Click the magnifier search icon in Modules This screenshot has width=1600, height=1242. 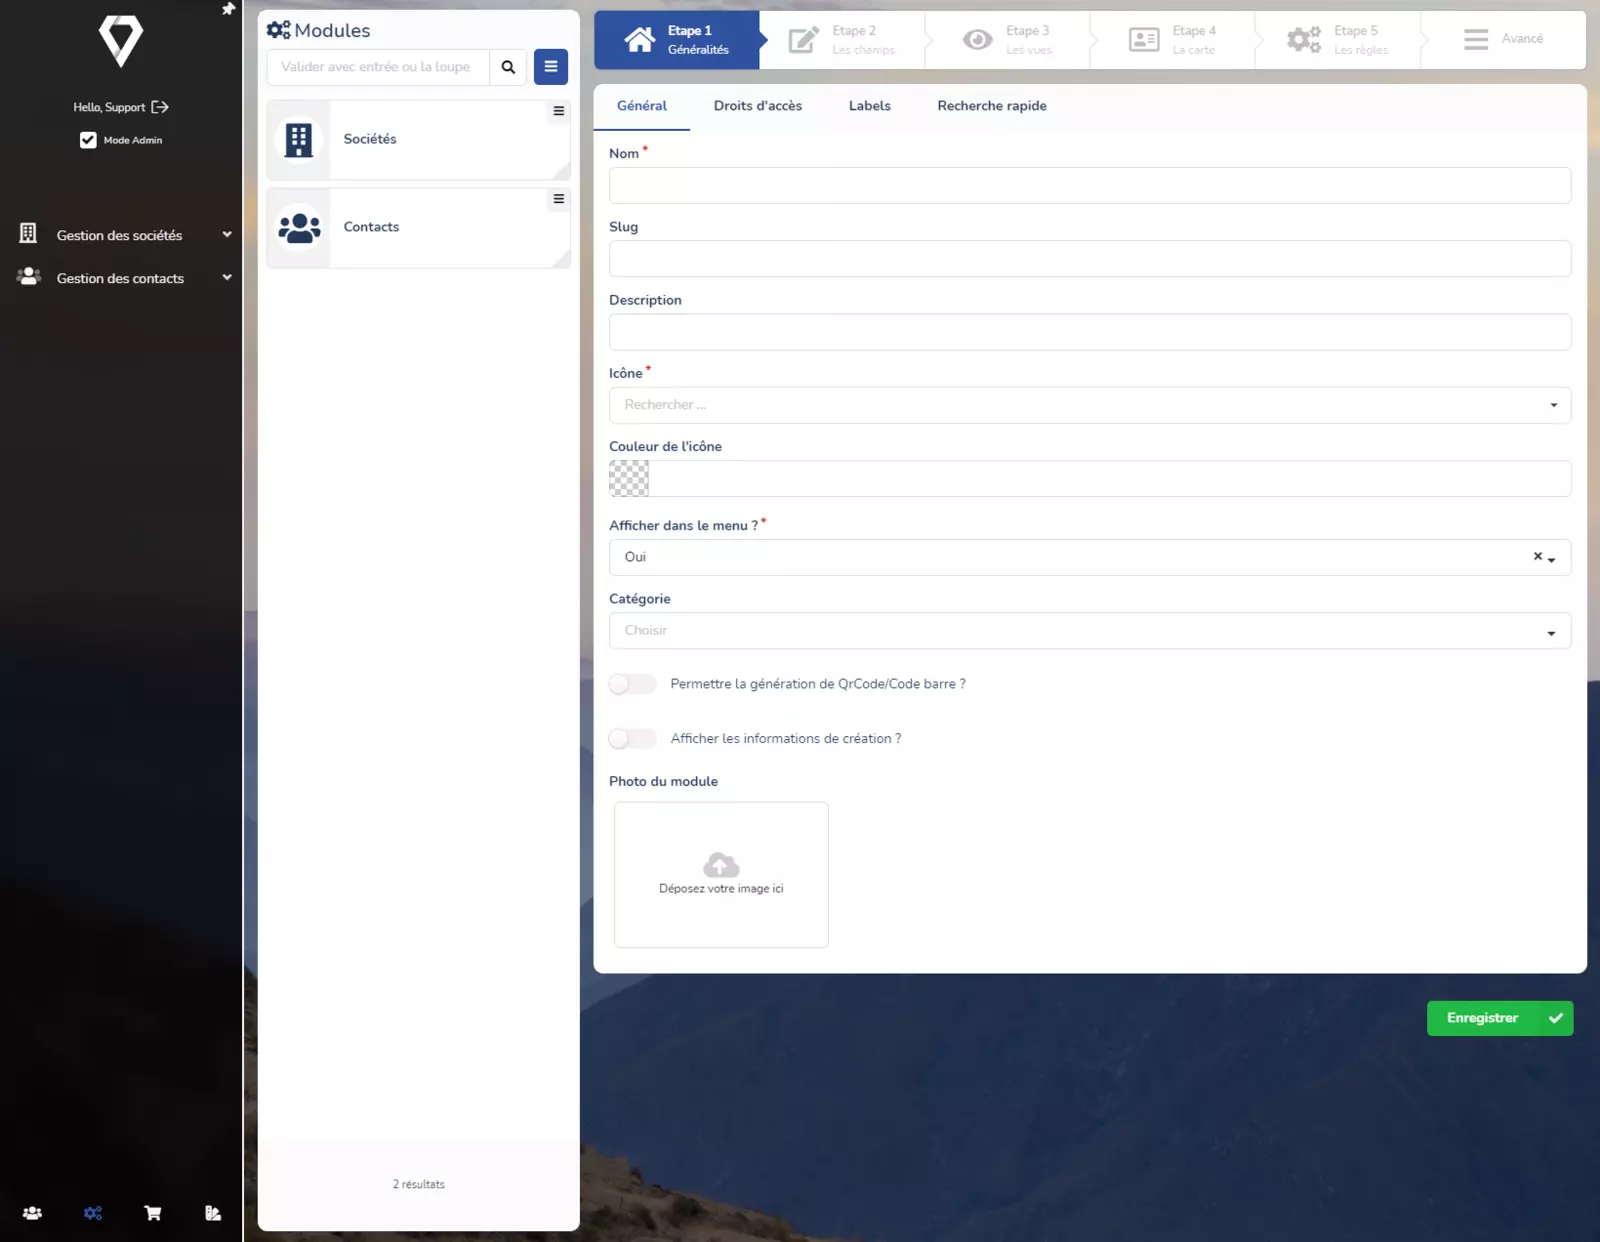pyautogui.click(x=508, y=67)
